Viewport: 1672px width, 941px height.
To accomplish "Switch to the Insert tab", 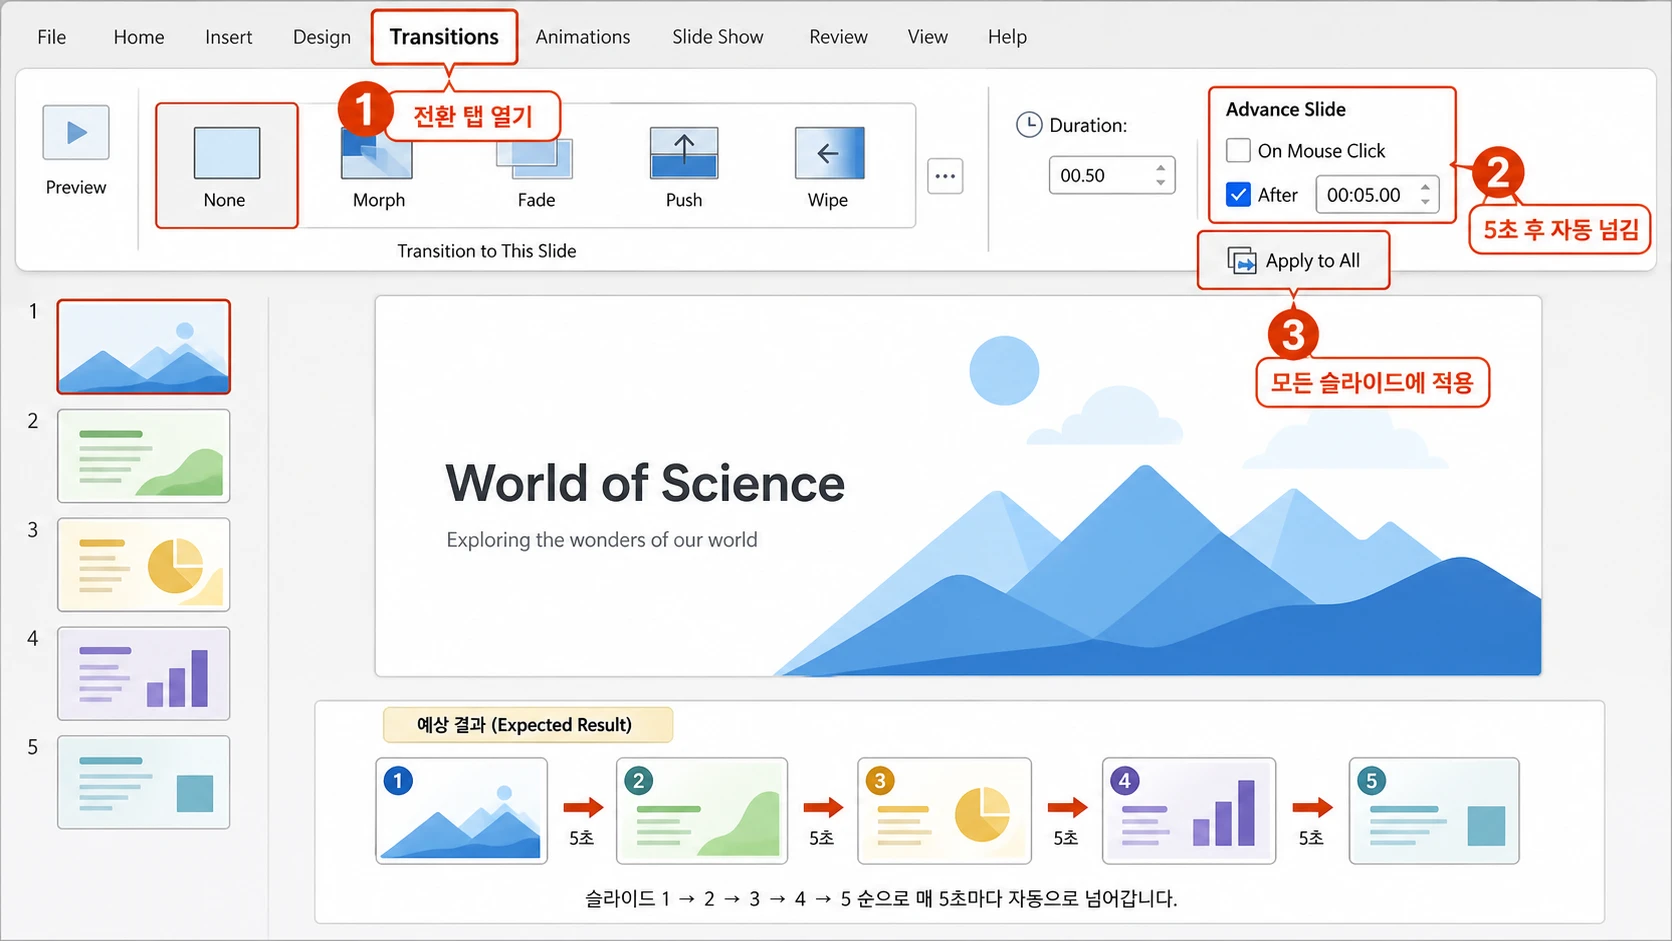I will coord(229,37).
